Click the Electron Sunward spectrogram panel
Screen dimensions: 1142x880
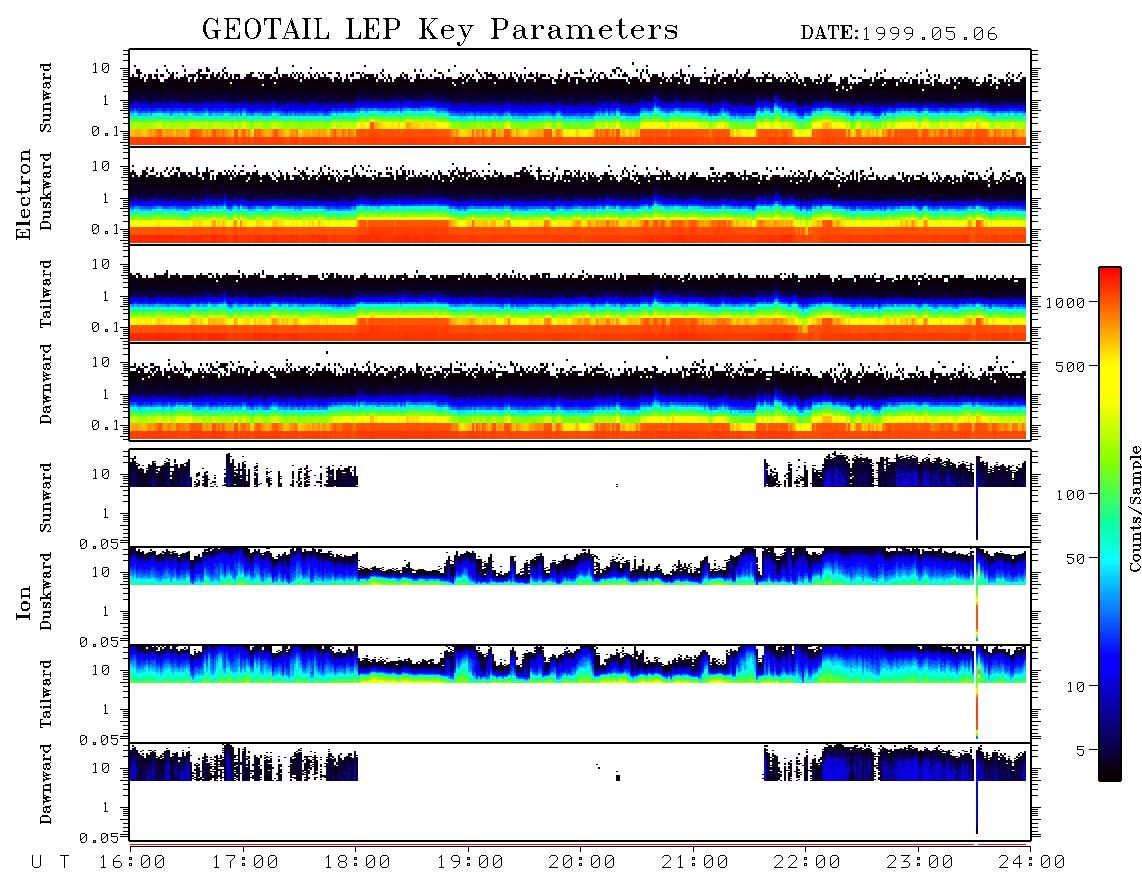[x=580, y=98]
